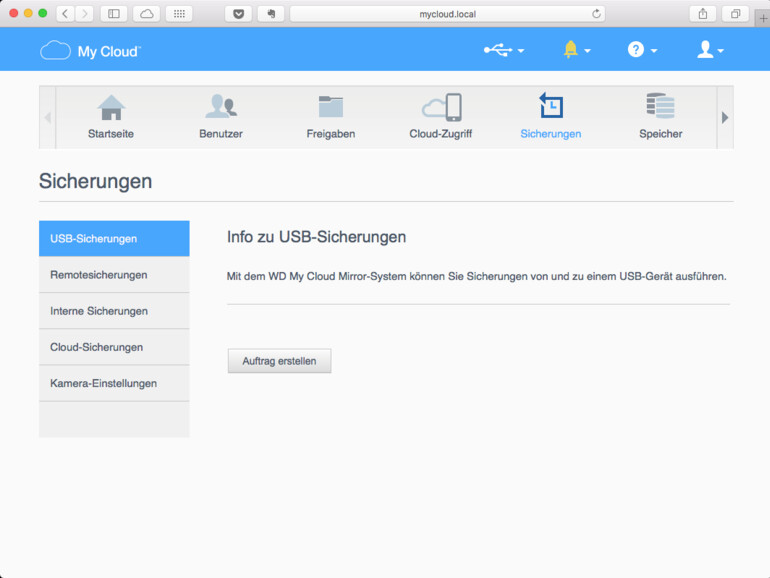This screenshot has height=578, width=770.
Task: Open the Speicher storage icon
Action: [x=660, y=106]
